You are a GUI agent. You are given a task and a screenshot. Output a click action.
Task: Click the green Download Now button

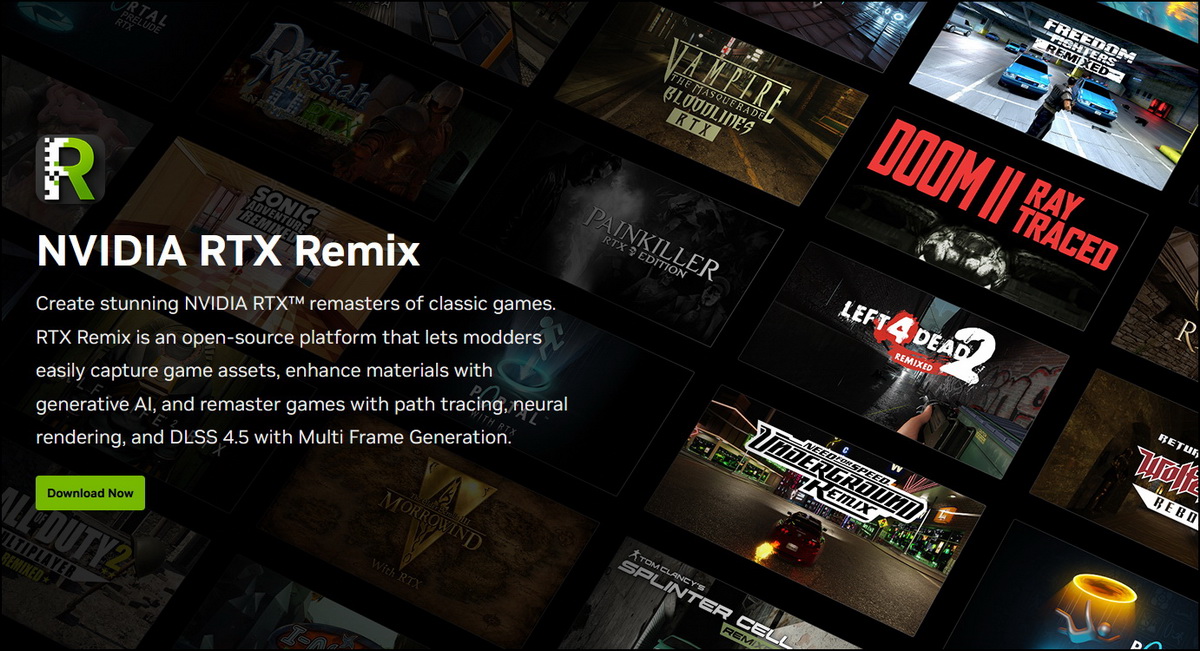click(x=90, y=493)
